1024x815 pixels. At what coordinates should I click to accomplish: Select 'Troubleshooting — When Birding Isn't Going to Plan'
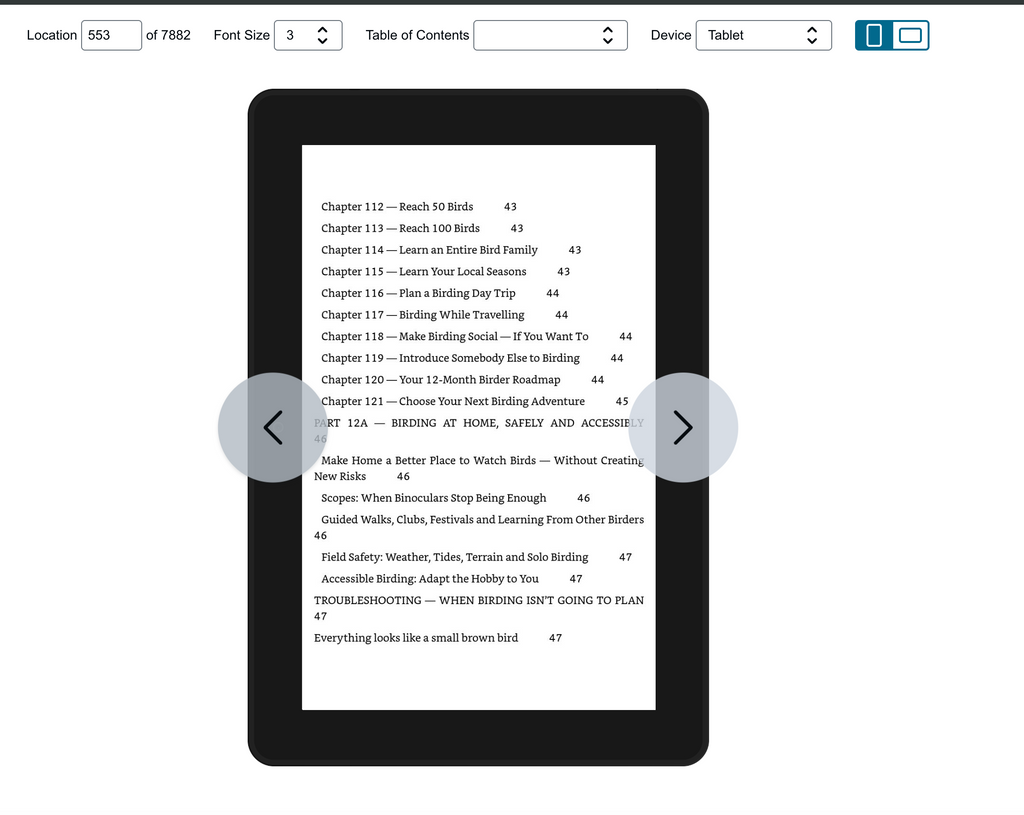pos(479,608)
